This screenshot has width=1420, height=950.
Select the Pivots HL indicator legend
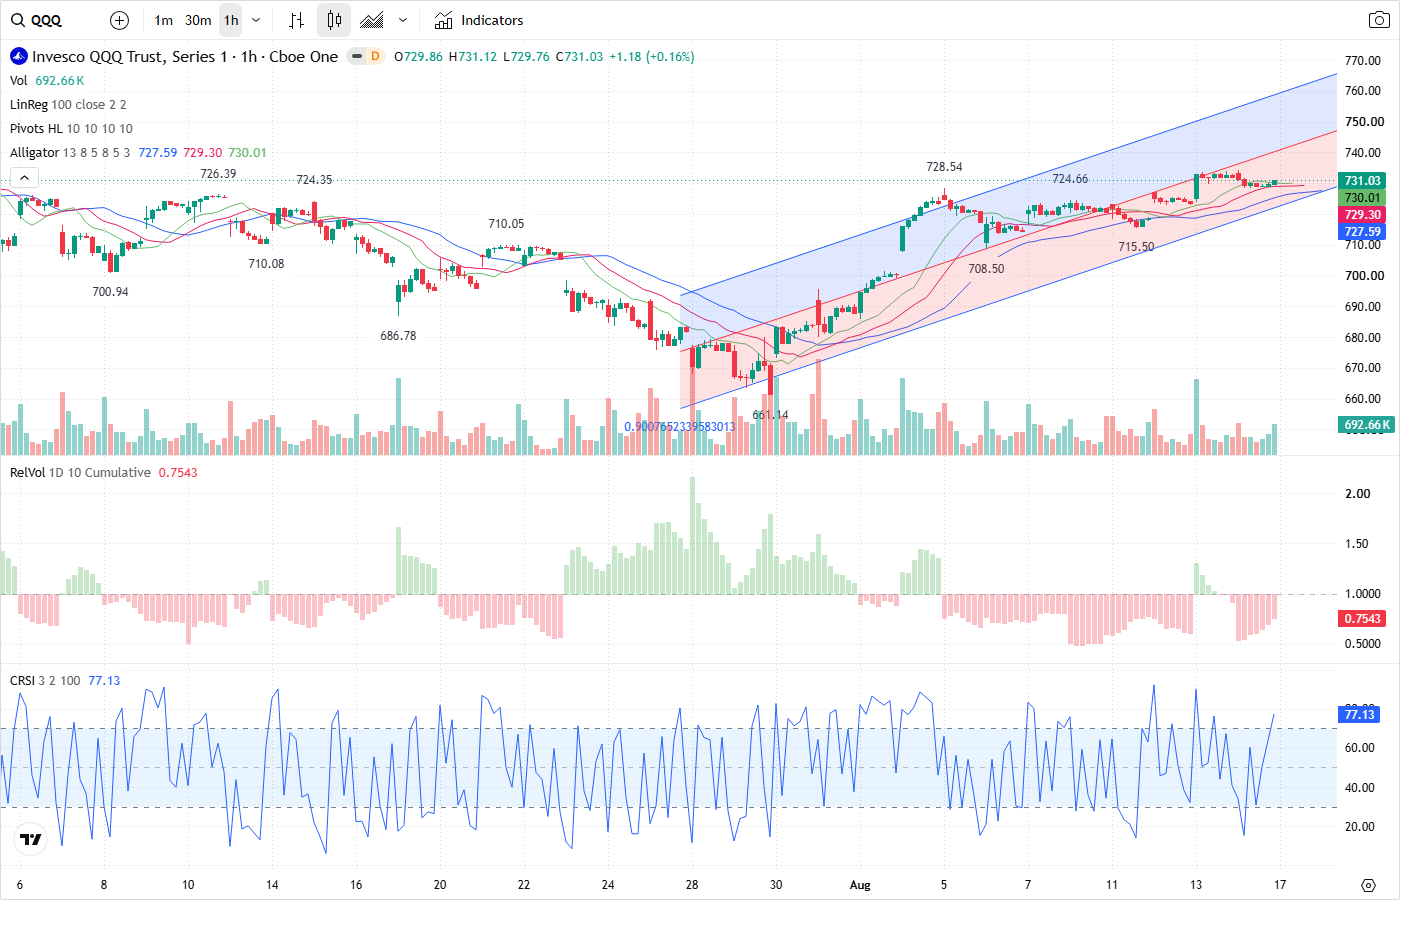(71, 128)
